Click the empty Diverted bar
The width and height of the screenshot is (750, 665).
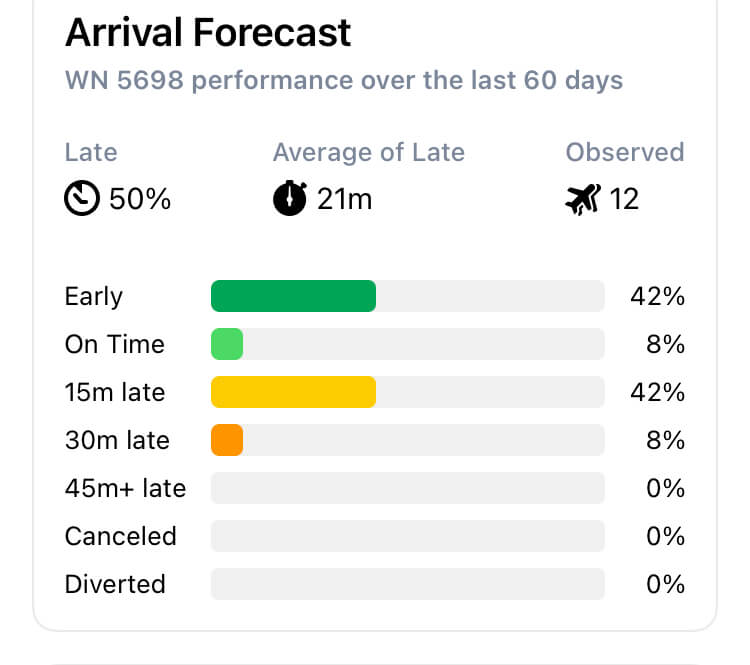click(x=408, y=584)
